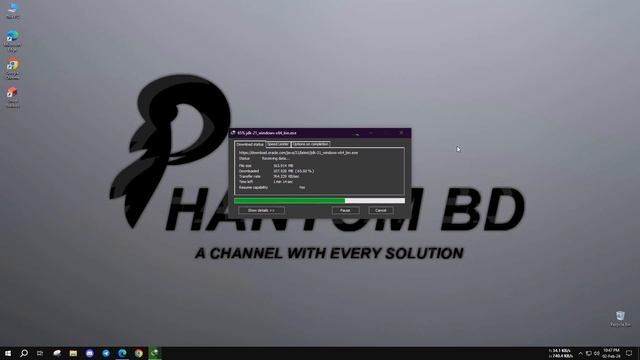Open taskbar search magnifier
640x360 pixels.
24,353
